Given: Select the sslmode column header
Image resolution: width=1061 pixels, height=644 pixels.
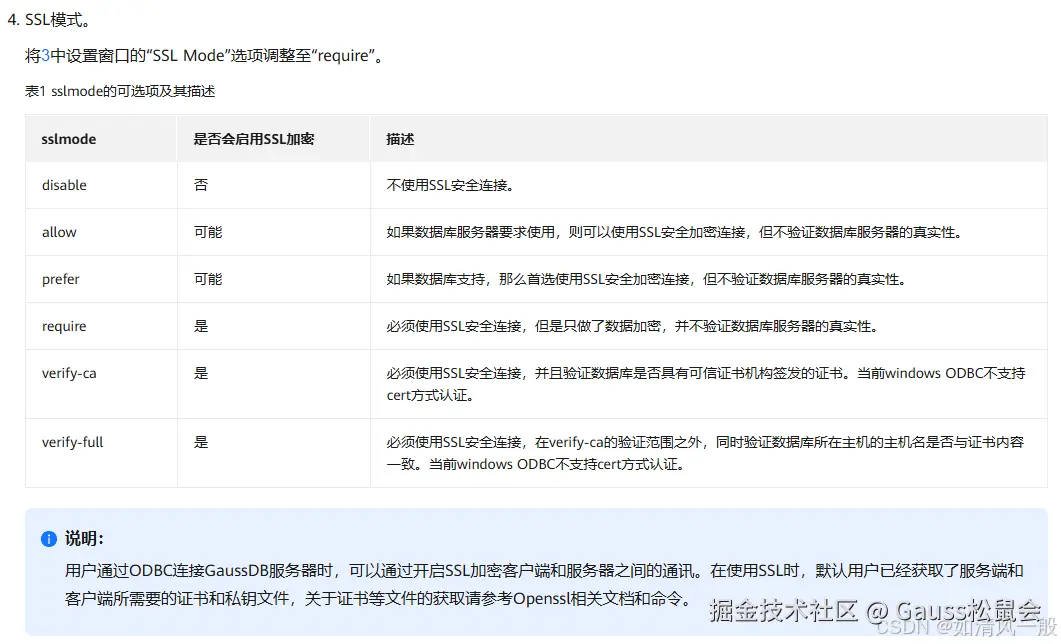Looking at the screenshot, I should click(x=68, y=139).
